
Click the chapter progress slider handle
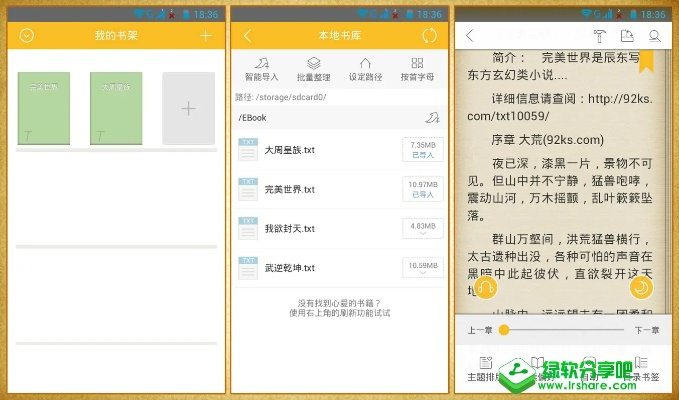(505, 330)
